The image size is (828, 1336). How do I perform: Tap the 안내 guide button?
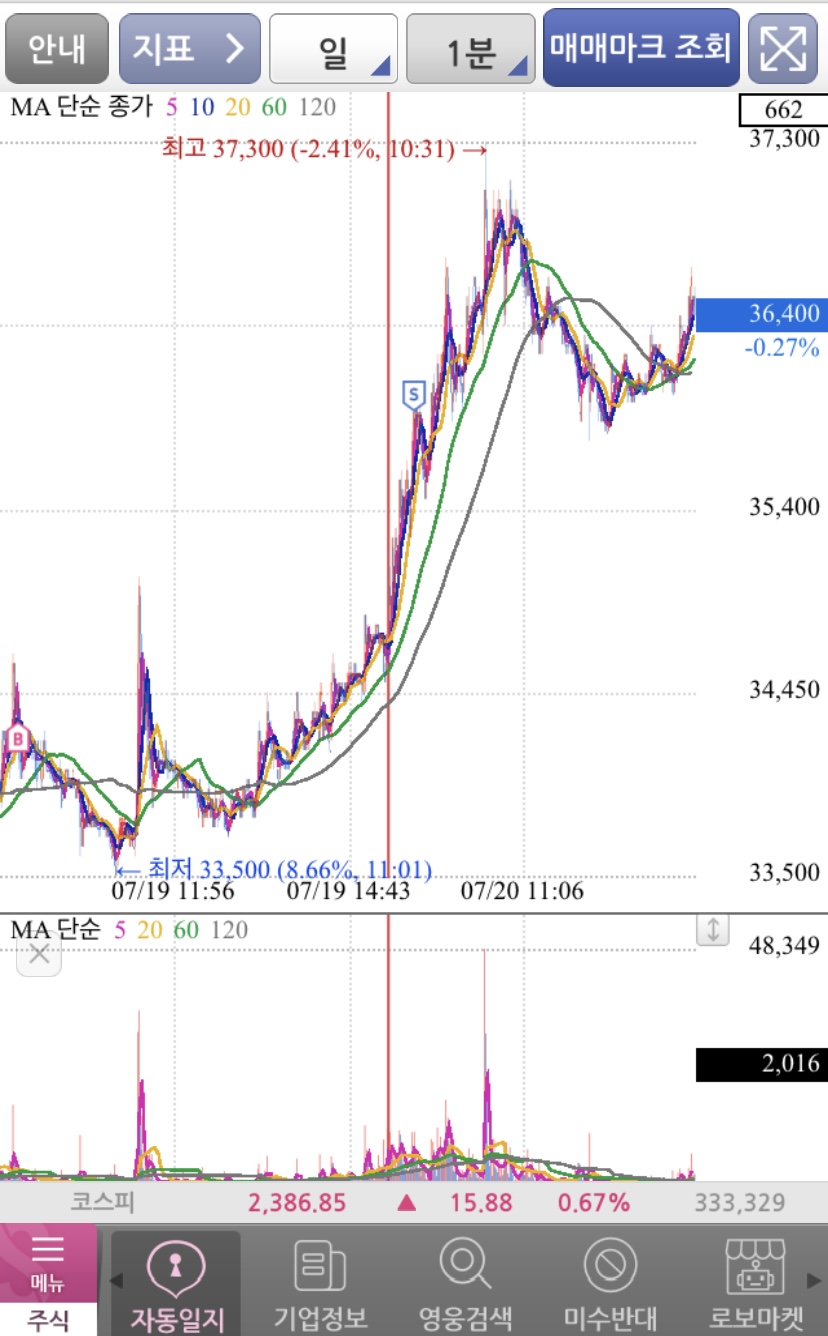coord(57,48)
